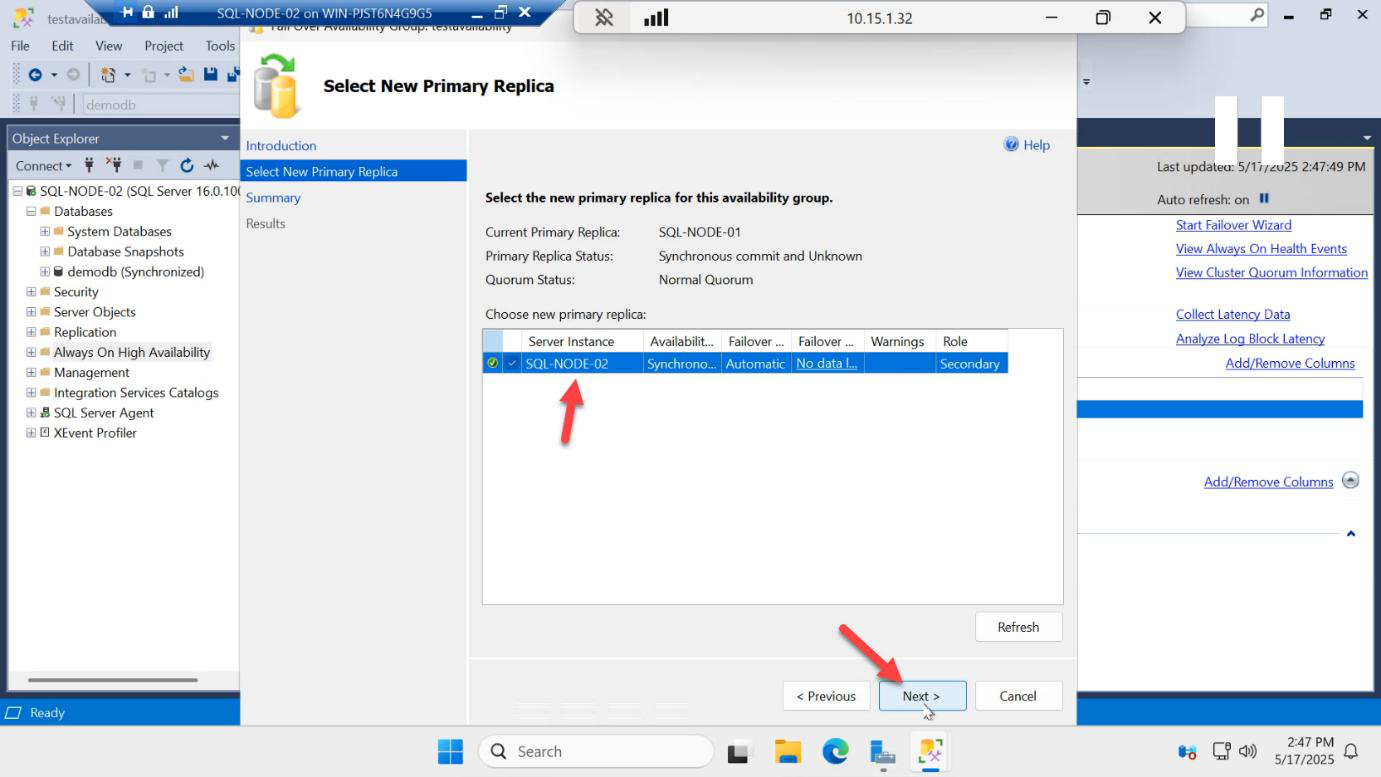Click Add/Remove Columns collapse circle icon
Viewport: 1381px width, 777px height.
click(x=1351, y=480)
